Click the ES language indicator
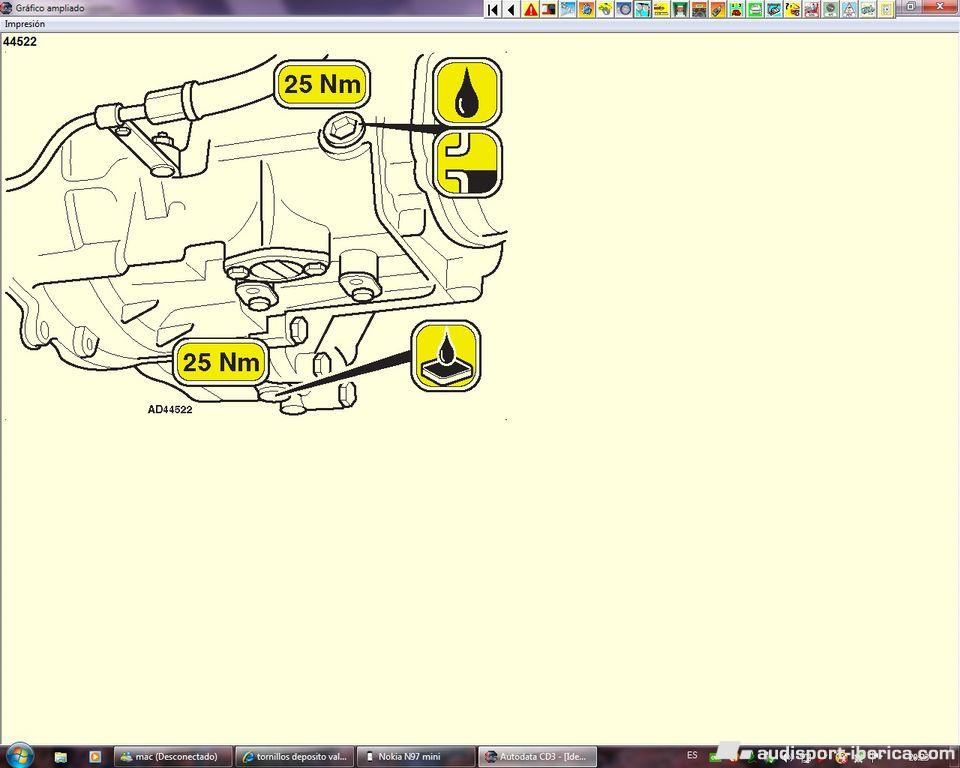The height and width of the screenshot is (768, 960). [692, 755]
